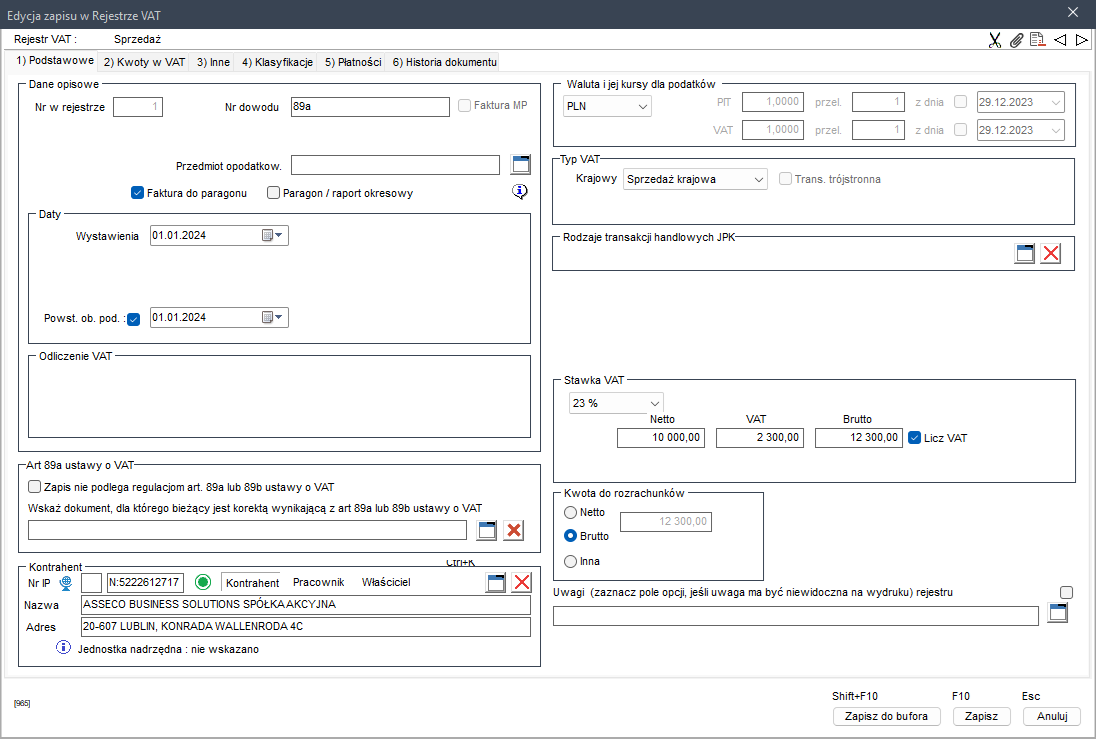1096x739 pixels.
Task: Click Adres field 20-607 LUBLIN
Action: 306,626
